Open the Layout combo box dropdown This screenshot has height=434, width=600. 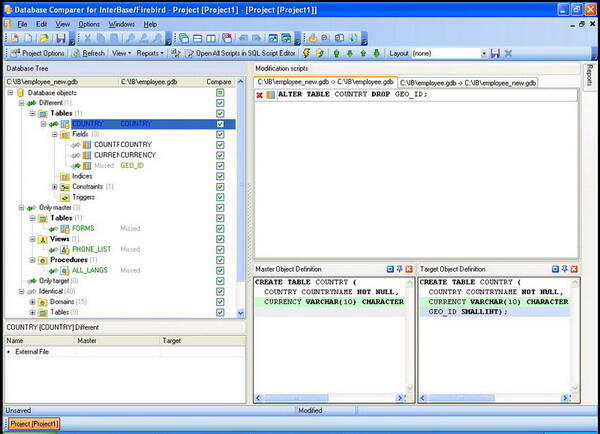pyautogui.click(x=484, y=54)
